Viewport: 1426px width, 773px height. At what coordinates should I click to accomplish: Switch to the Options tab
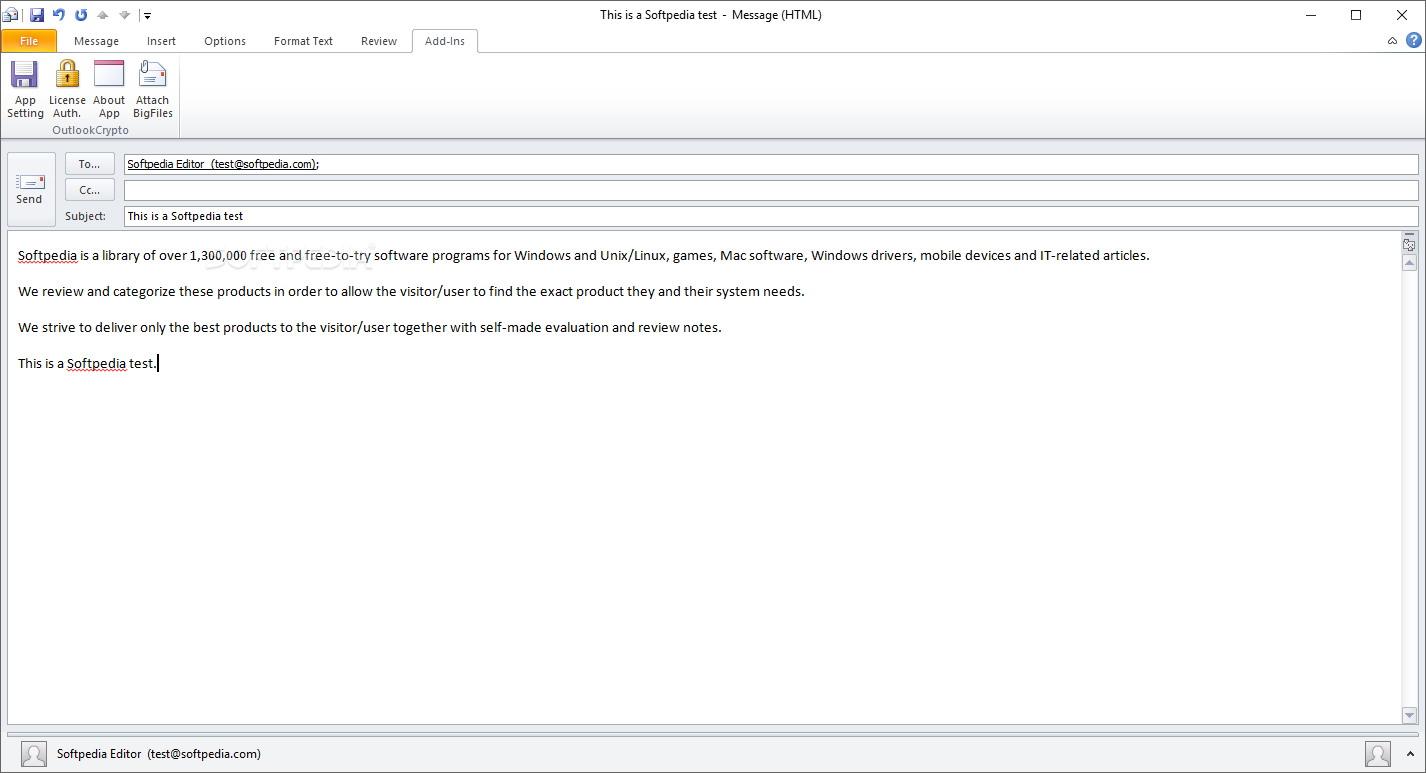[x=225, y=41]
